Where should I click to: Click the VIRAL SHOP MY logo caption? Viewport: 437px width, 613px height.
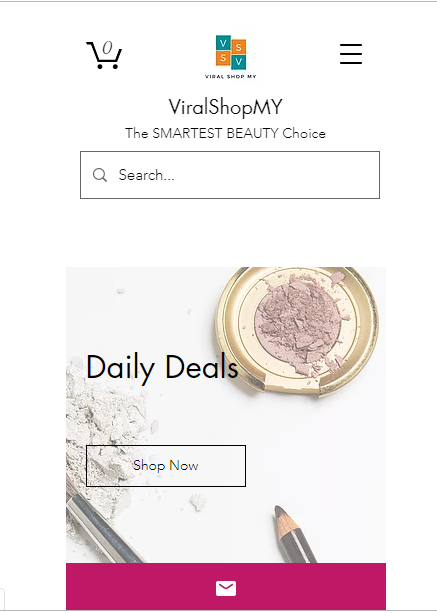click(231, 77)
